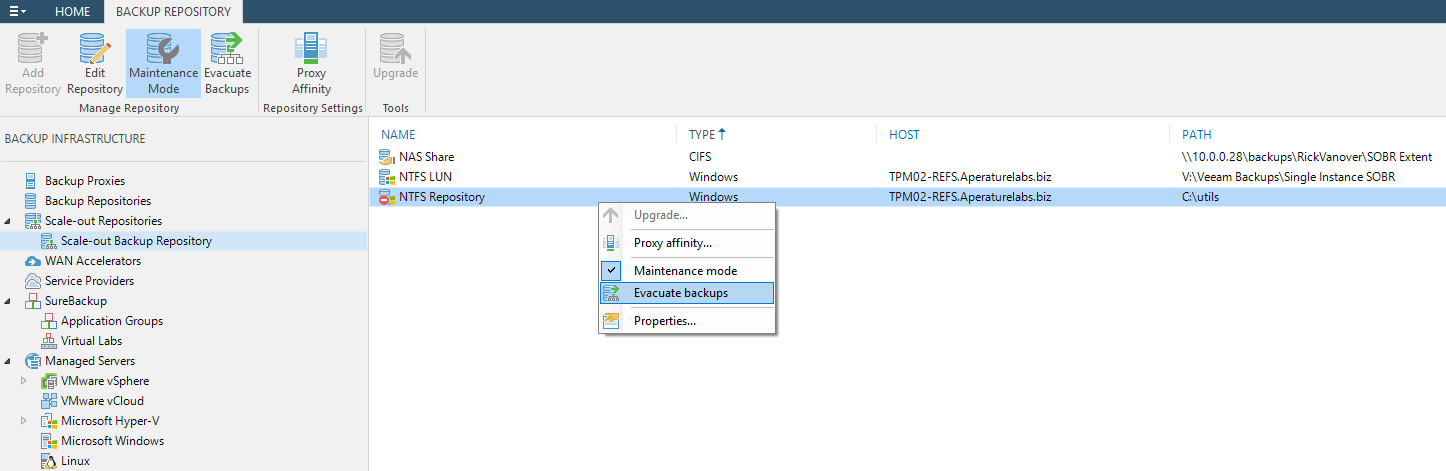Expand the VMware vSphere tree node
Image resolution: width=1446 pixels, height=471 pixels.
[25, 381]
